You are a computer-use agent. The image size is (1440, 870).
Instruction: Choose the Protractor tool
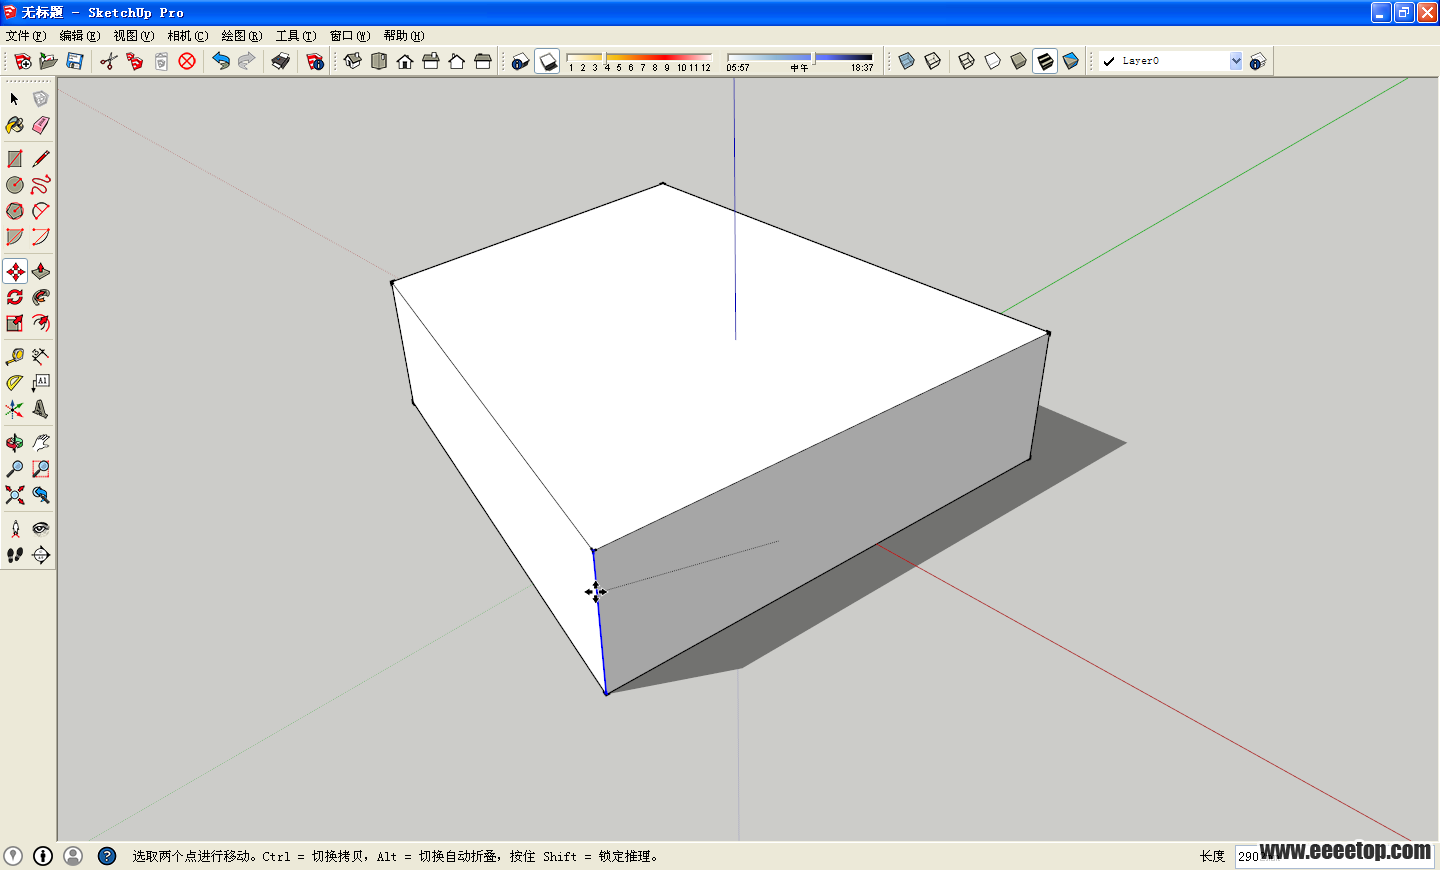tap(15, 383)
